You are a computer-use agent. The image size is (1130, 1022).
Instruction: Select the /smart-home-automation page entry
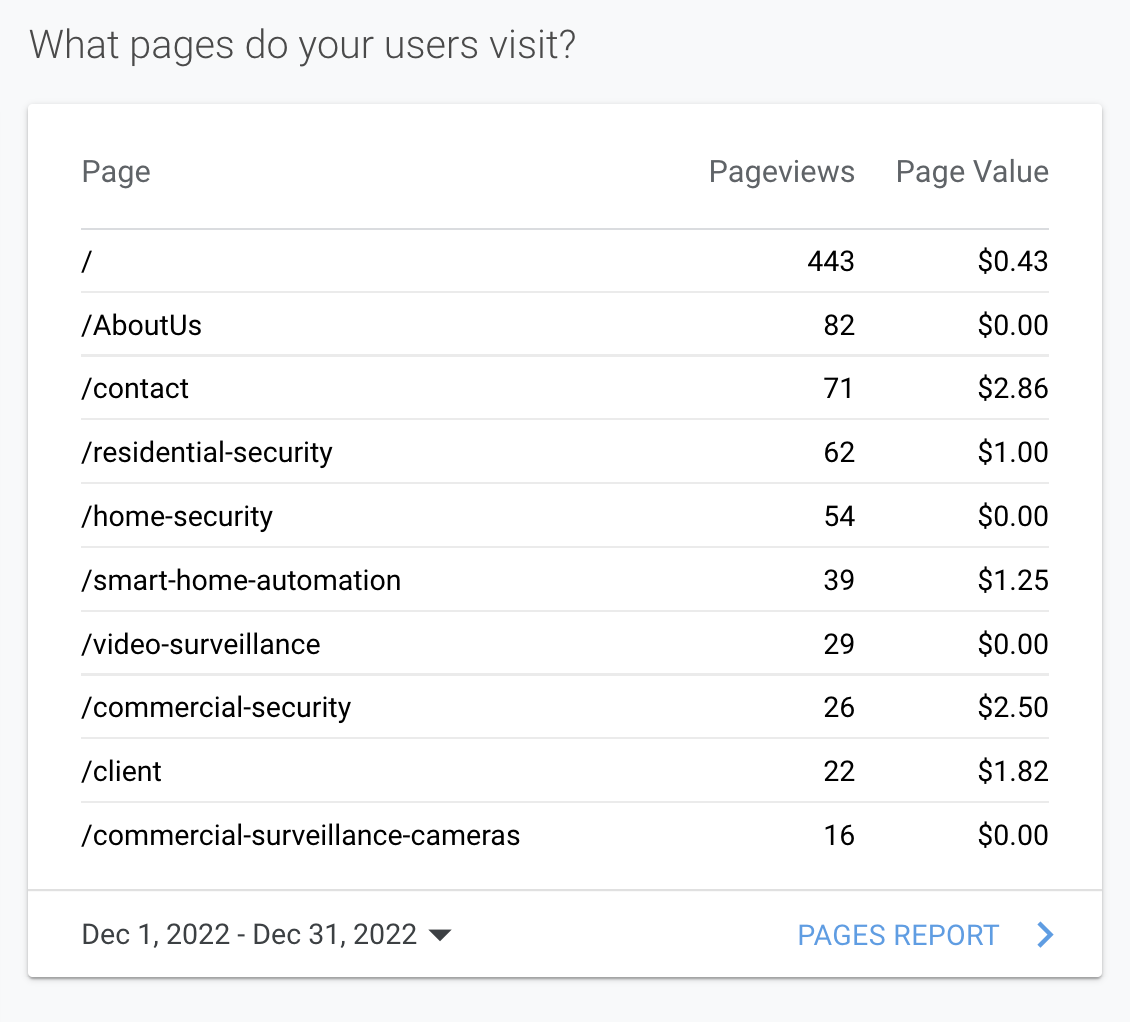241,581
